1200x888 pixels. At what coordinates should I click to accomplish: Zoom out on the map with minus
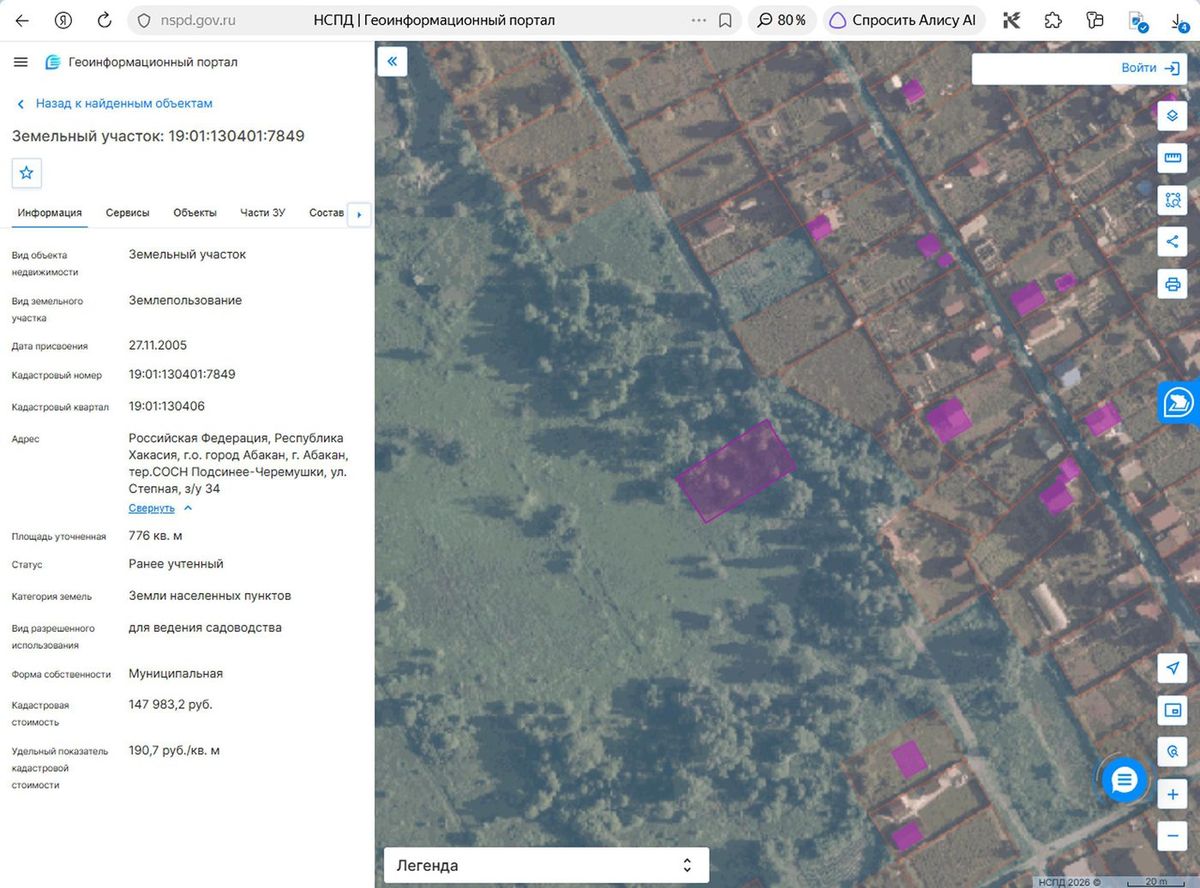point(1173,835)
